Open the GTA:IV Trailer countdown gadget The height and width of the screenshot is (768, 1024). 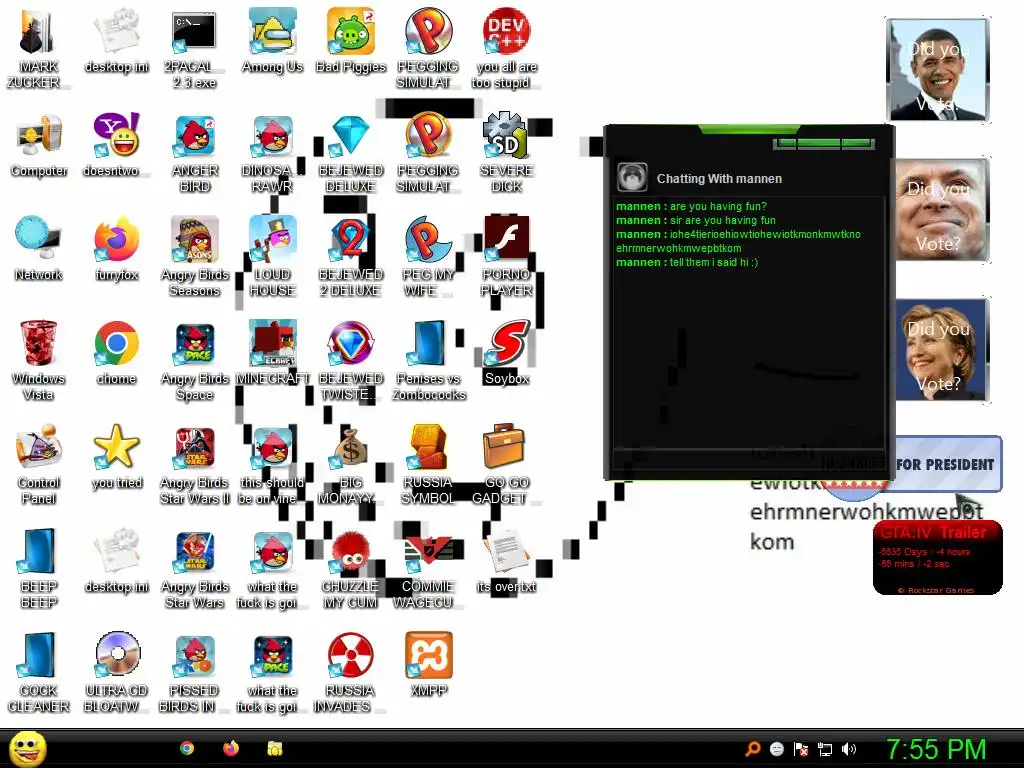click(938, 557)
